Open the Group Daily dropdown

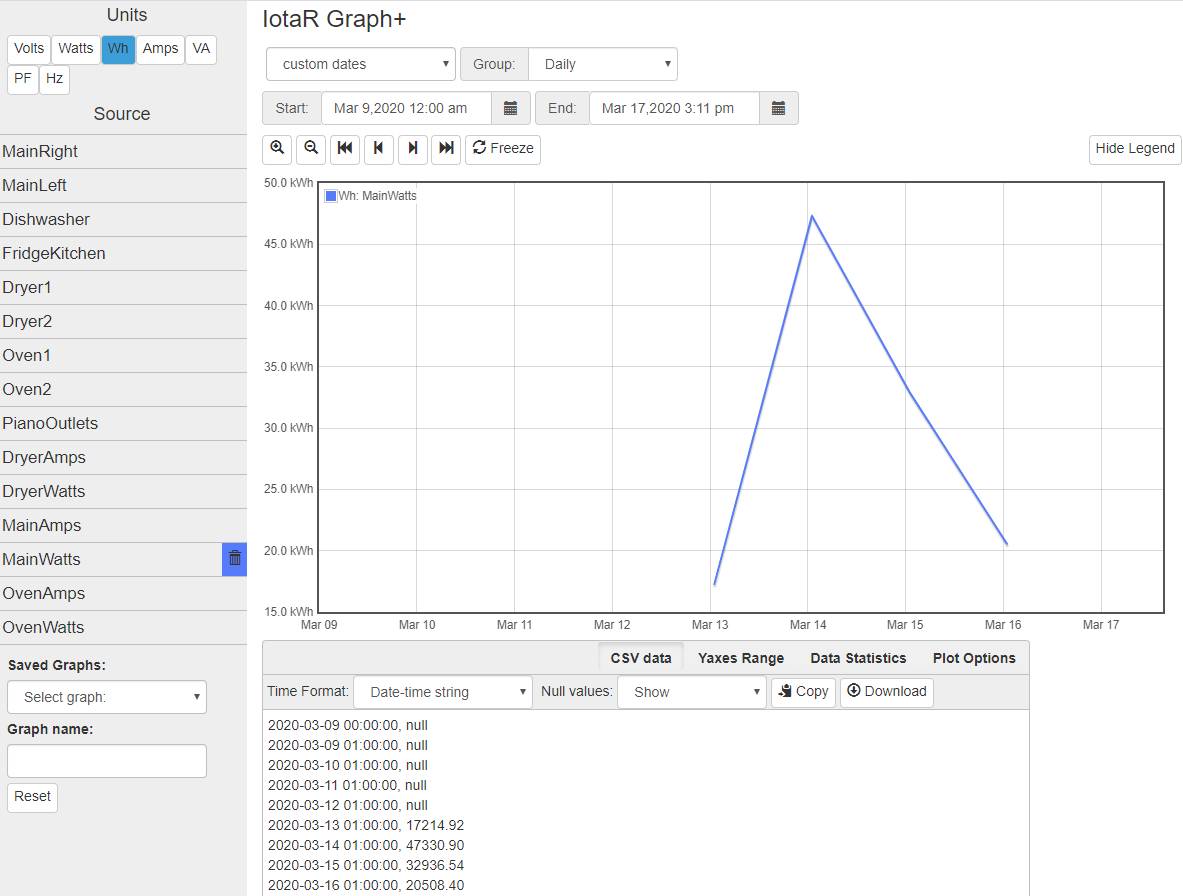click(x=603, y=64)
